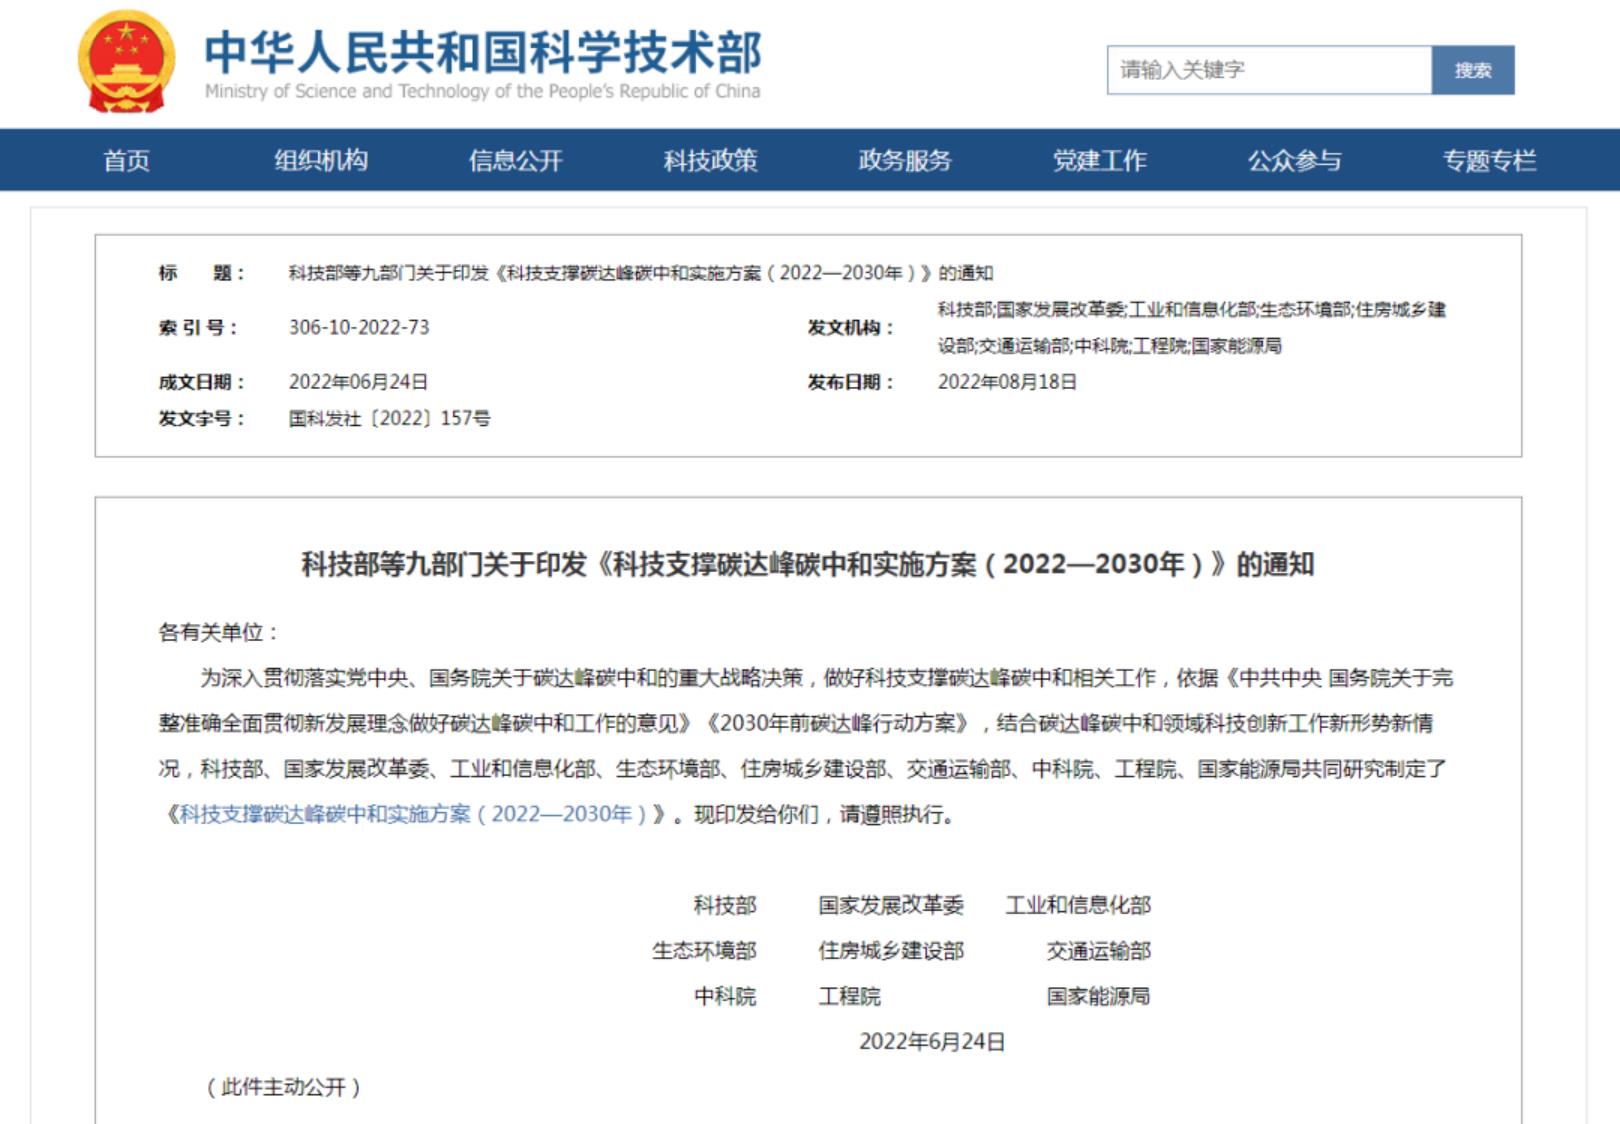1620x1124 pixels.
Task: Open the 科技政策 menu item
Action: [x=711, y=160]
